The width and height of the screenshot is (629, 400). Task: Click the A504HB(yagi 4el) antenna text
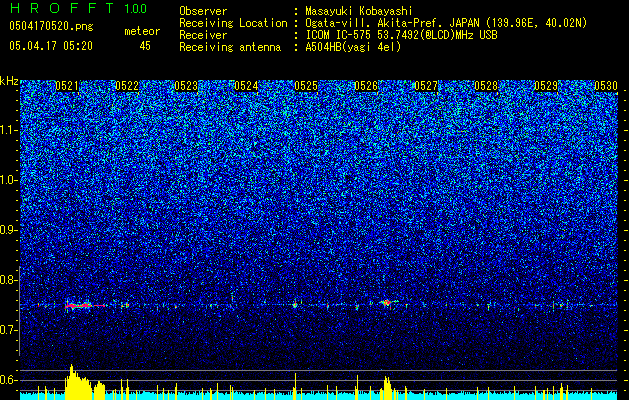(353, 47)
